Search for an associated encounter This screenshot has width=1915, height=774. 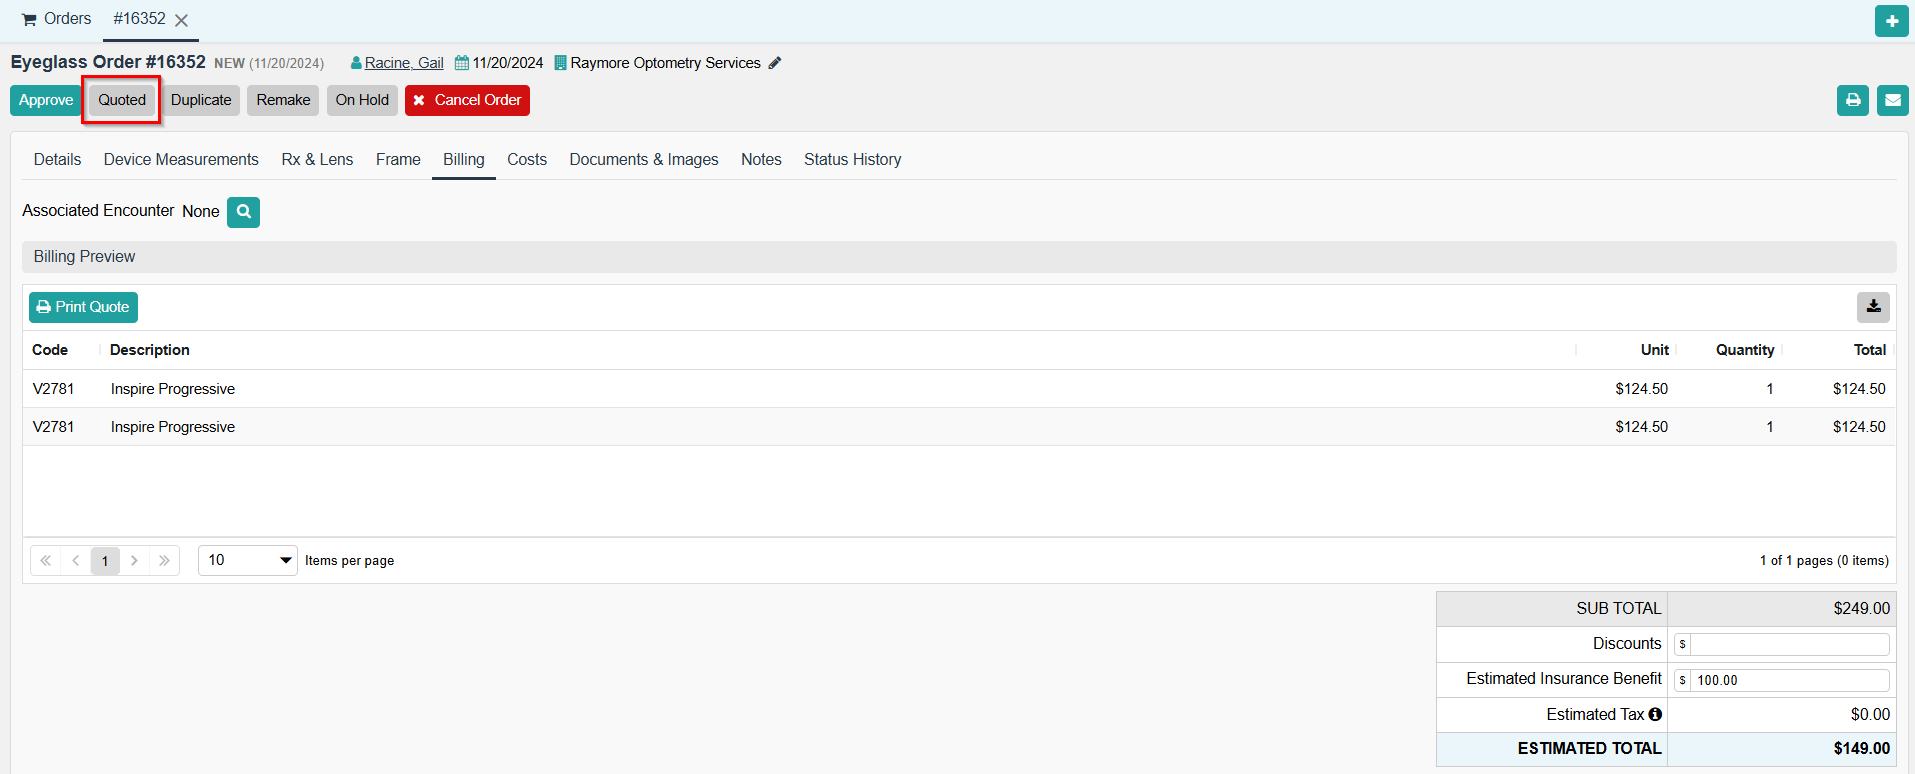(x=243, y=212)
